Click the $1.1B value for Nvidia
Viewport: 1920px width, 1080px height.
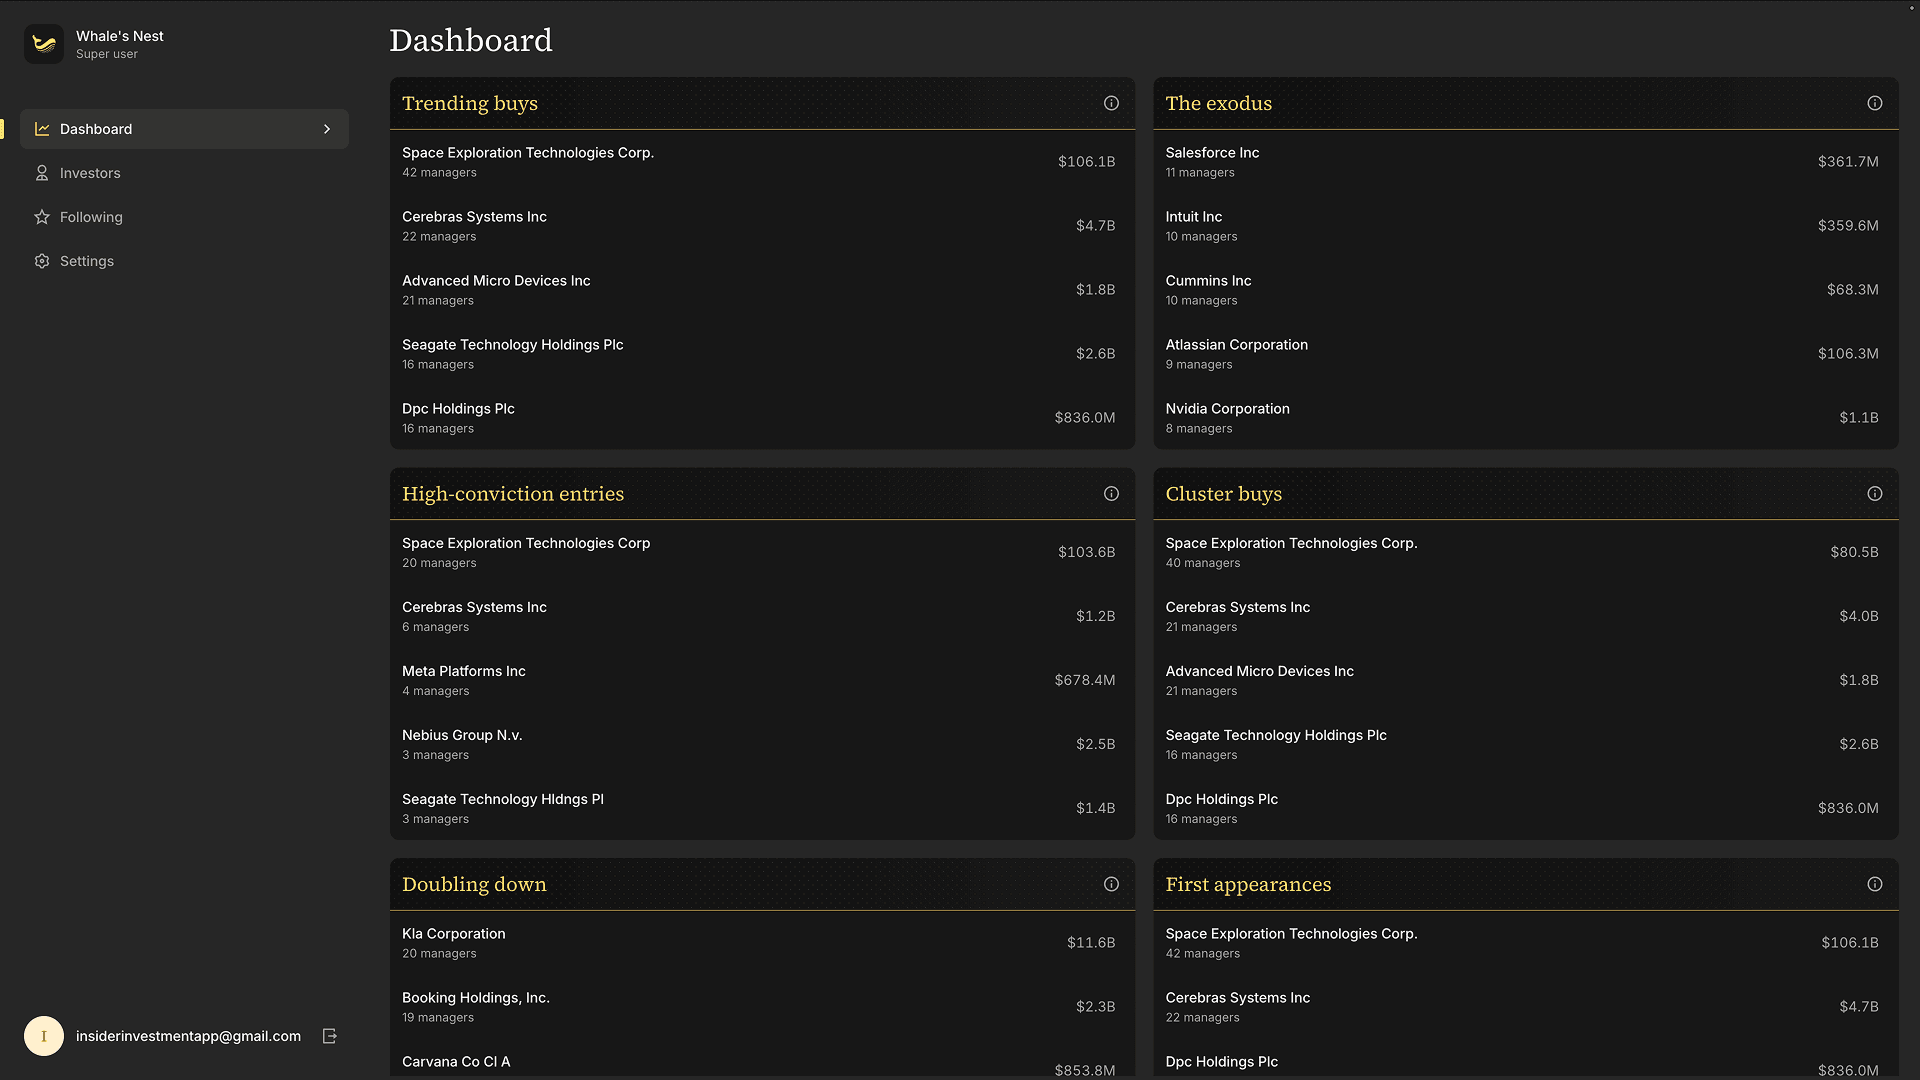click(x=1859, y=418)
